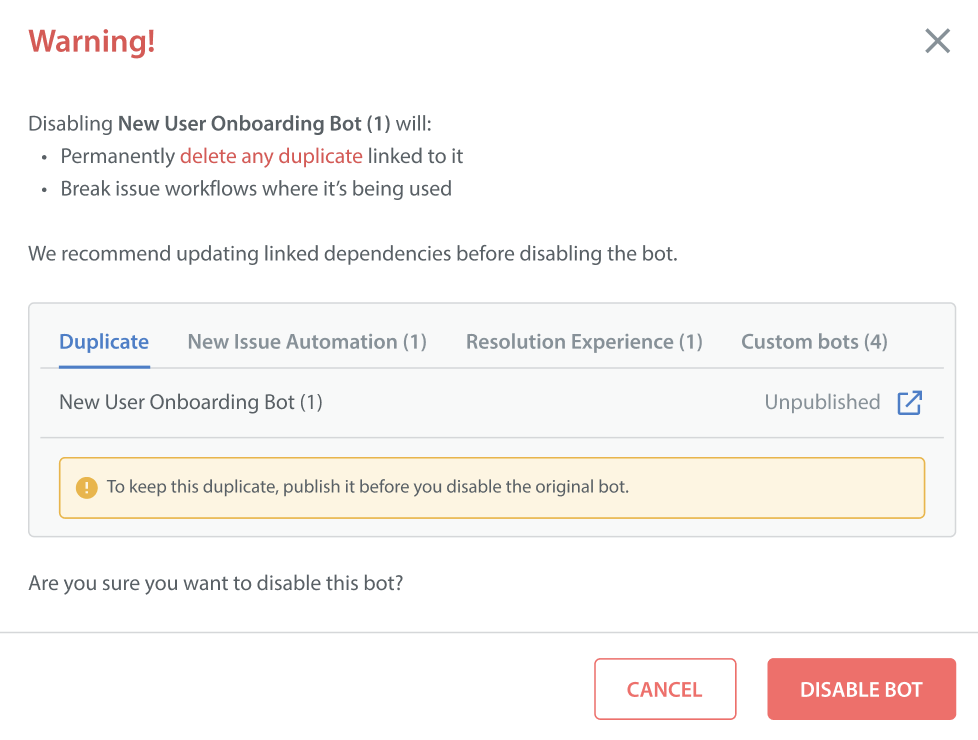Click the 'Are you sure' confirmation question
The width and height of the screenshot is (978, 740).
tap(216, 582)
